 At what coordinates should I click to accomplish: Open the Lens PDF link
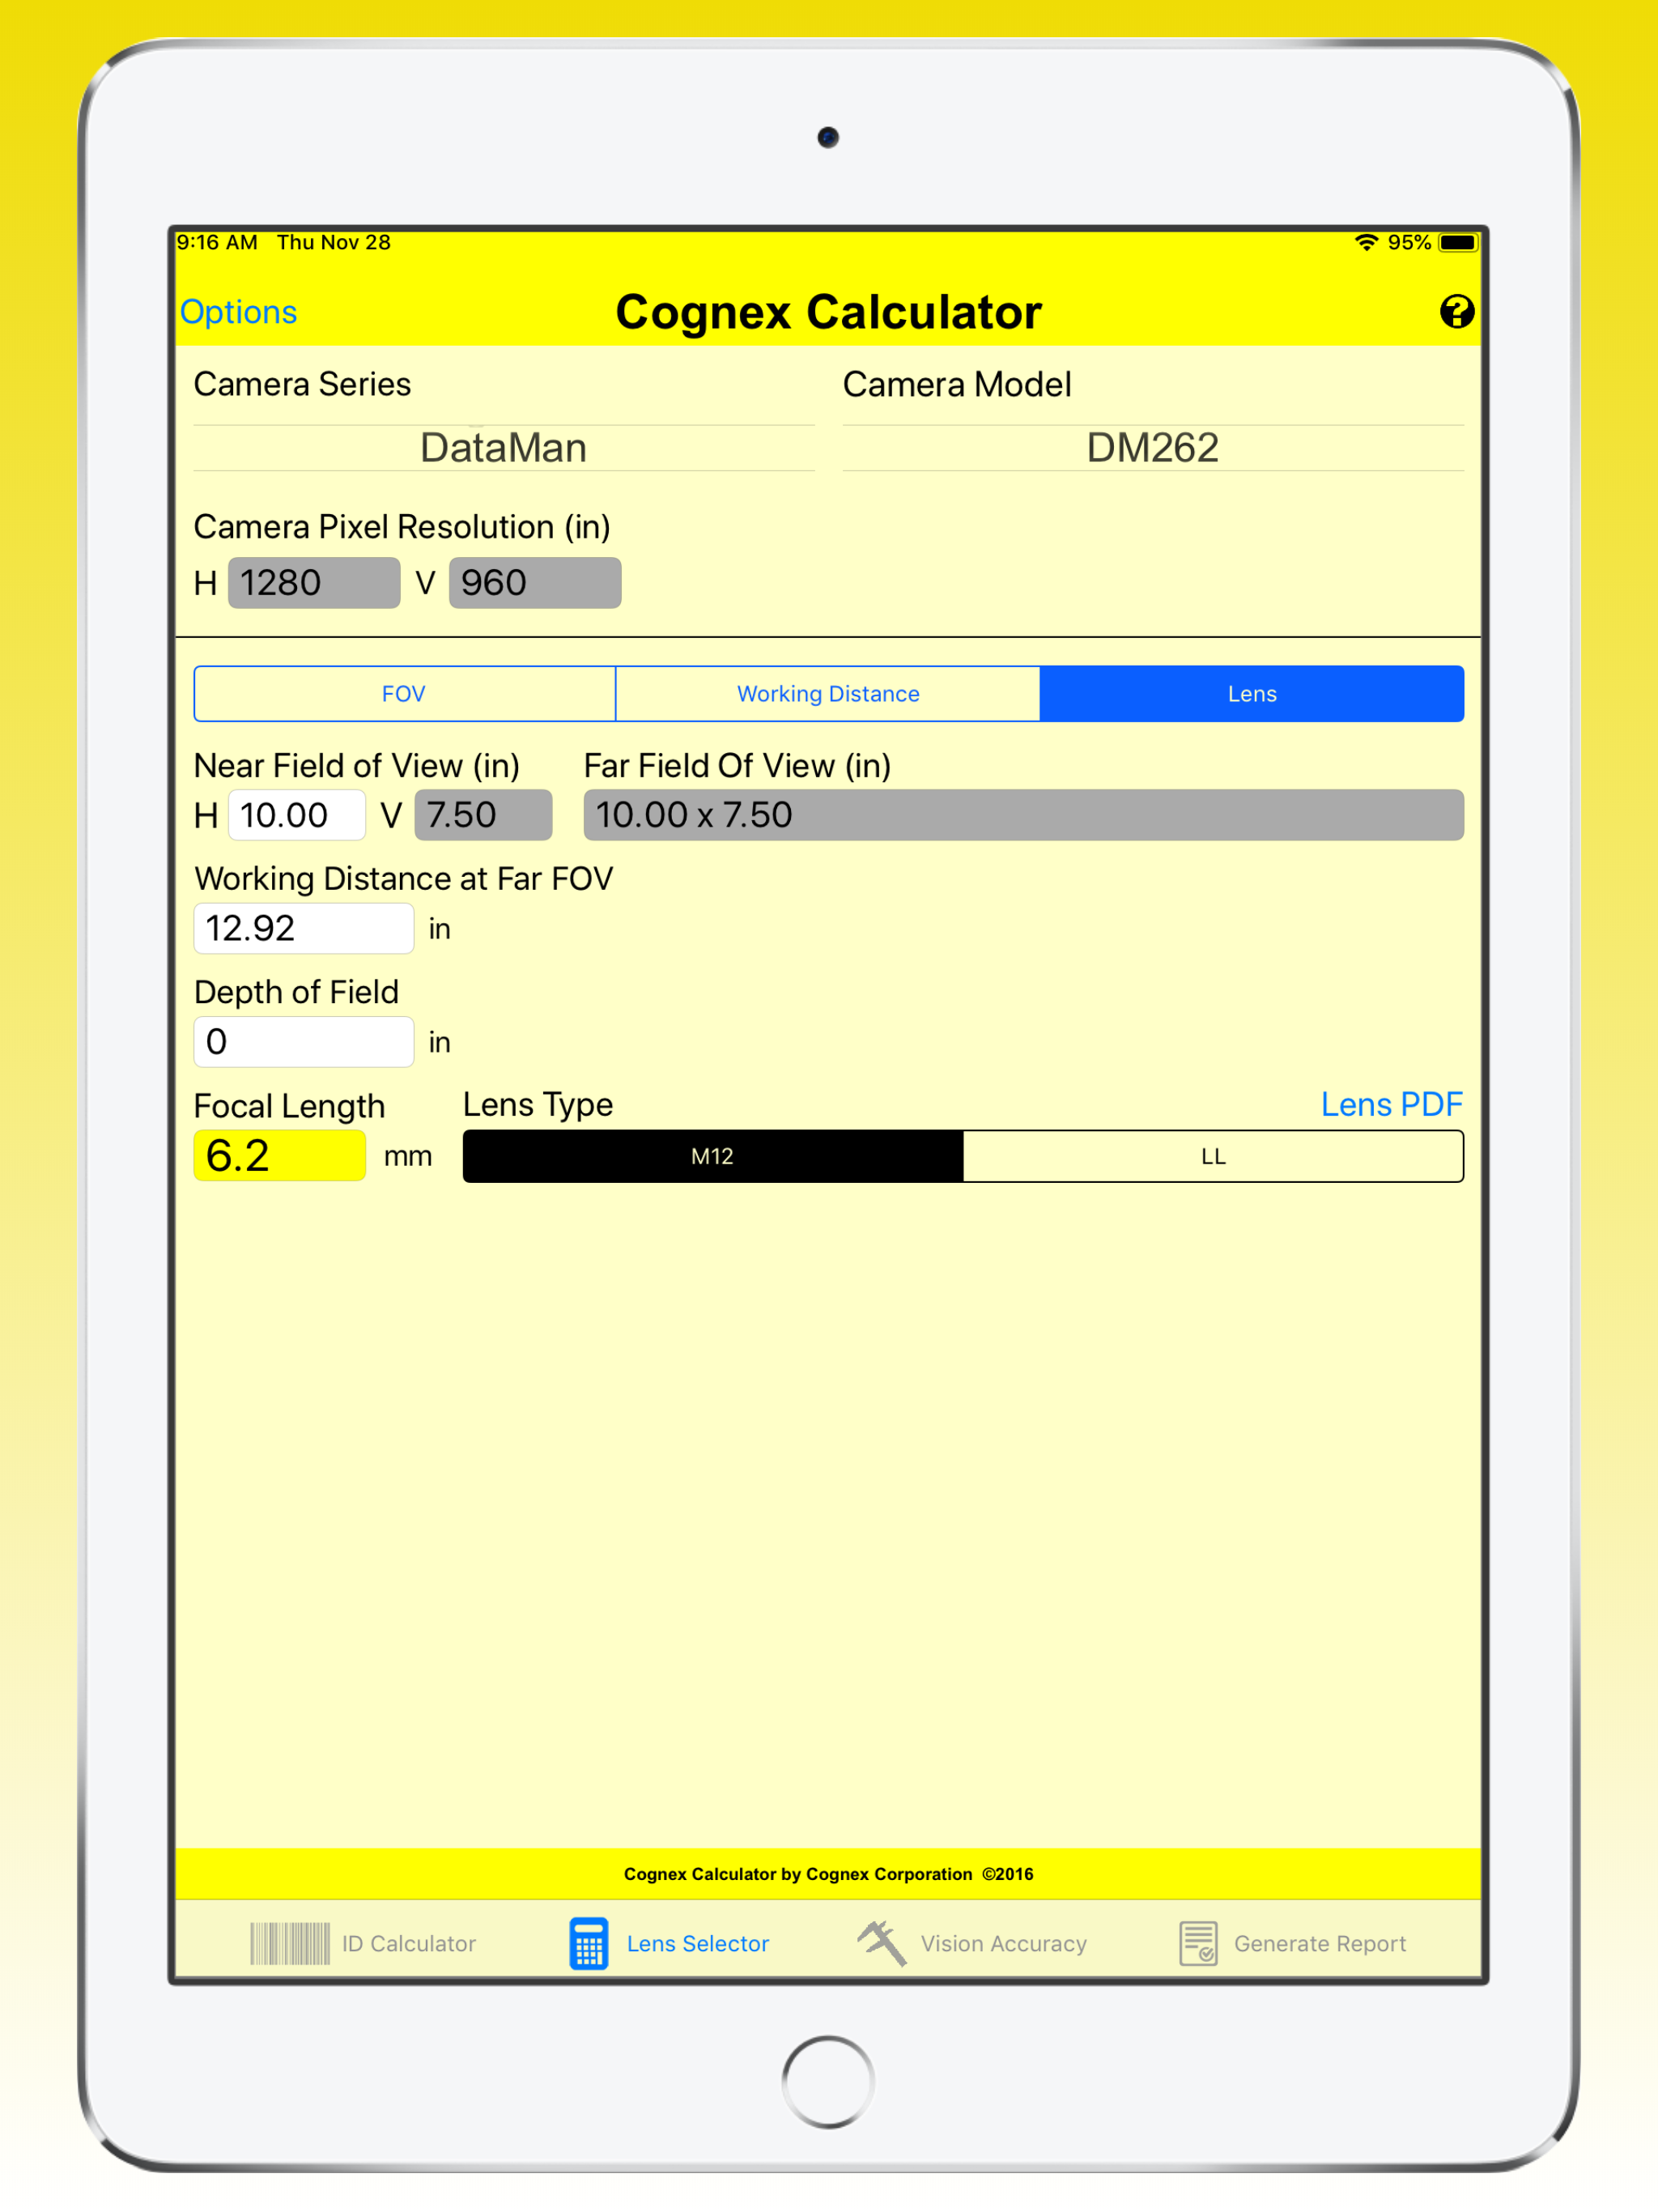[x=1391, y=1104]
